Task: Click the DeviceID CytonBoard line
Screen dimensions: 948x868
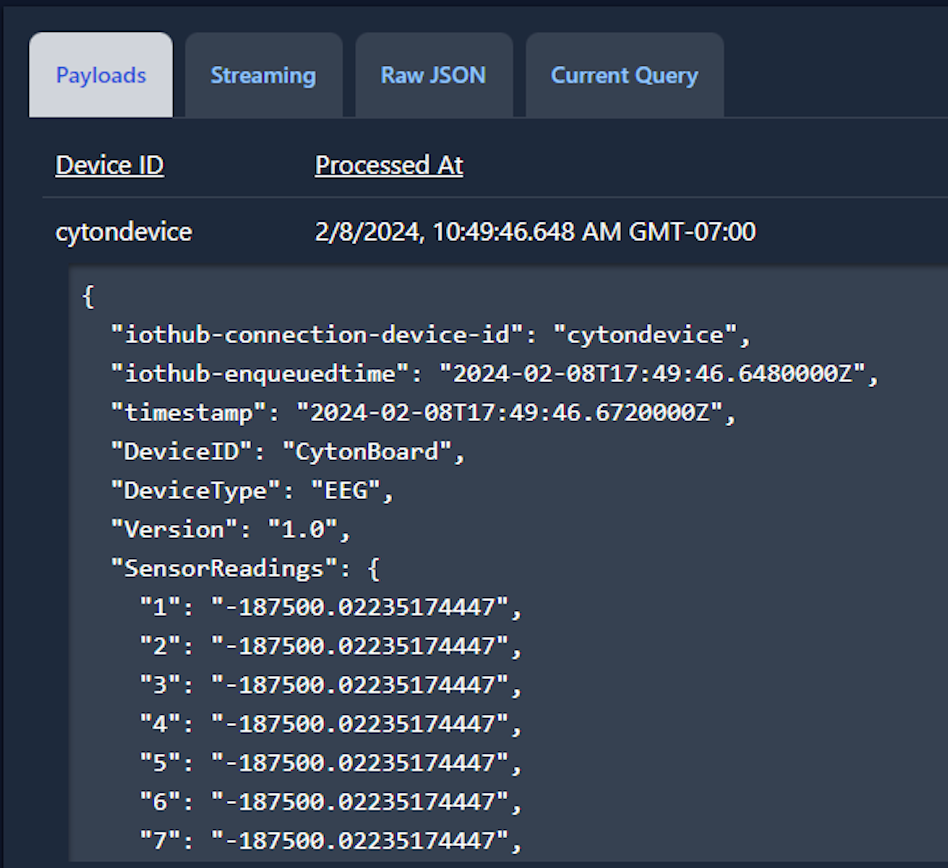Action: (288, 452)
